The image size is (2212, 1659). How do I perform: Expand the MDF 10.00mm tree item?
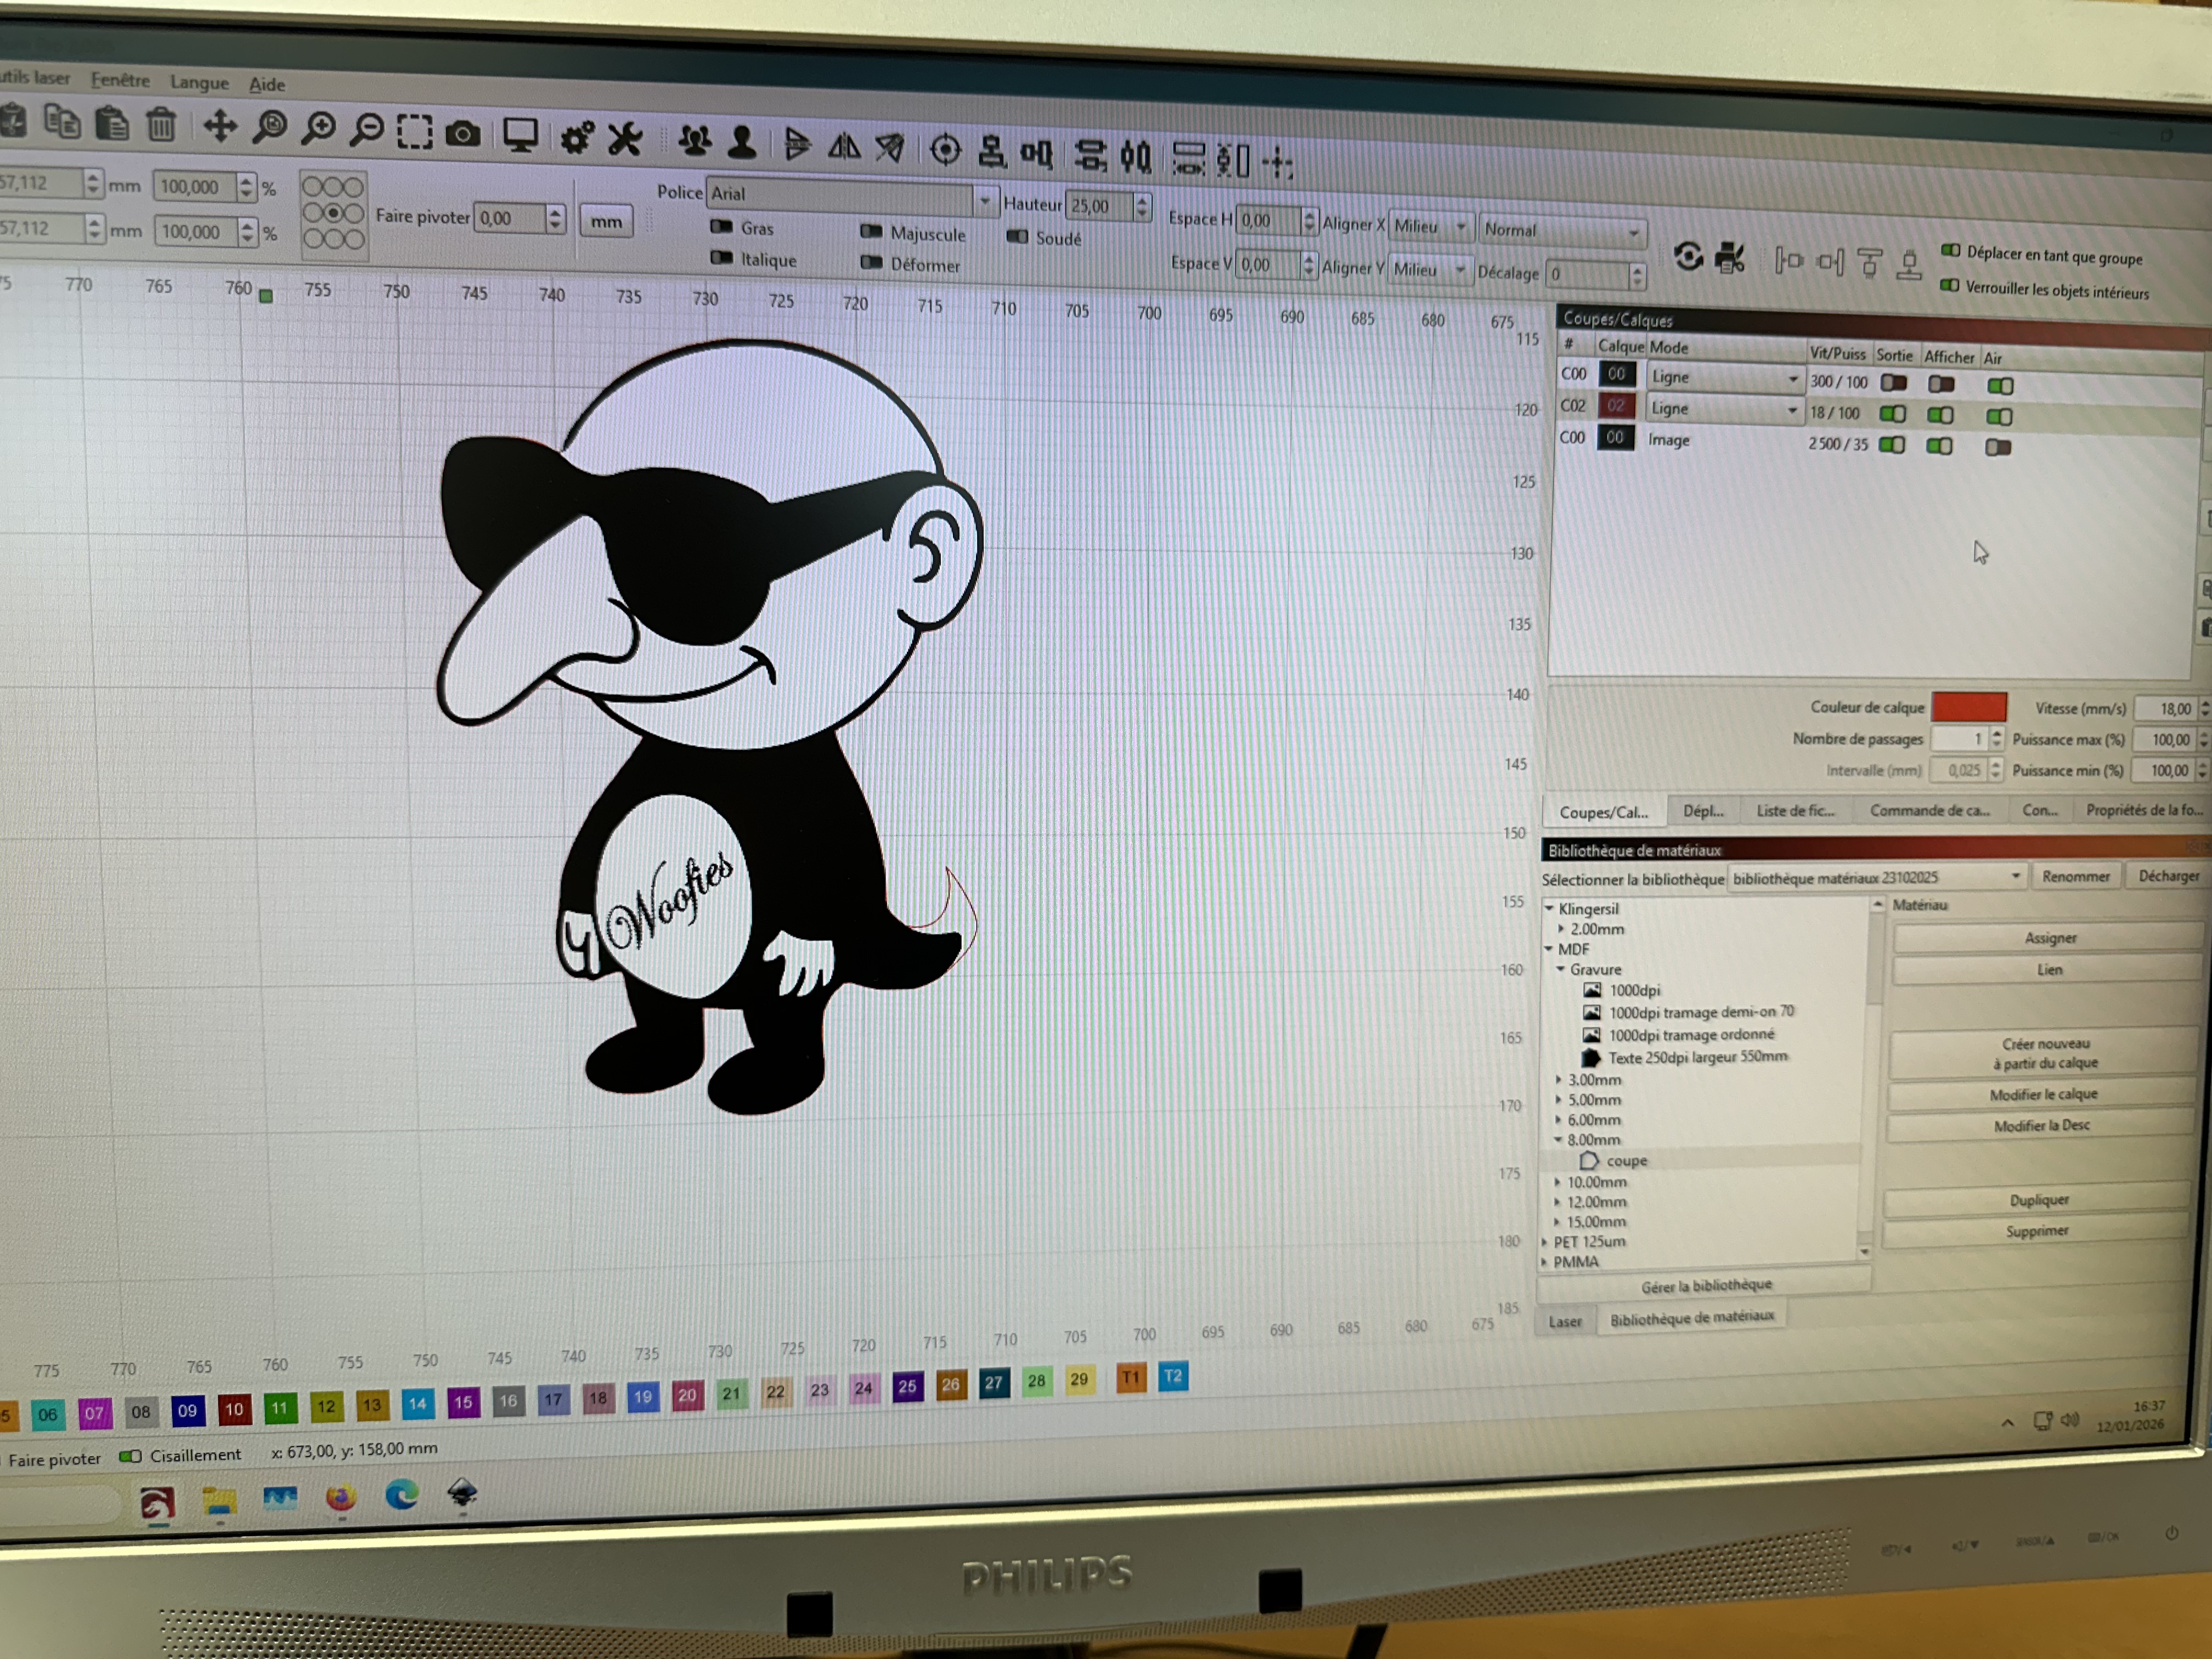tap(1558, 1182)
